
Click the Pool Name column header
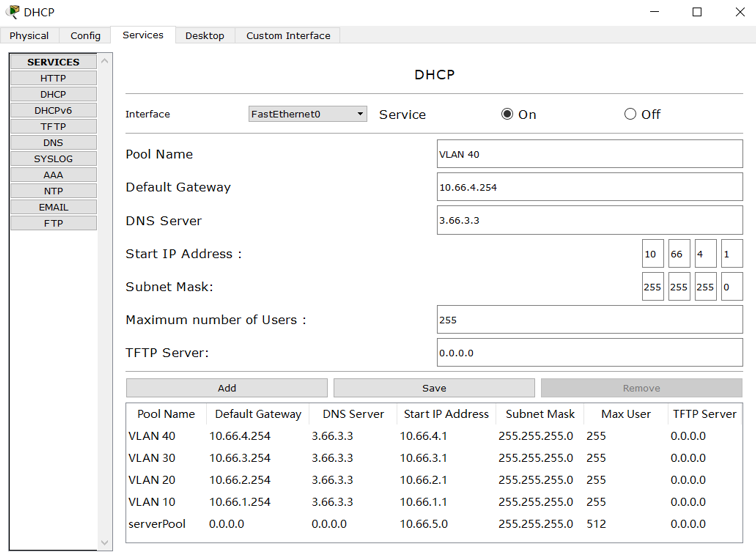pyautogui.click(x=166, y=414)
